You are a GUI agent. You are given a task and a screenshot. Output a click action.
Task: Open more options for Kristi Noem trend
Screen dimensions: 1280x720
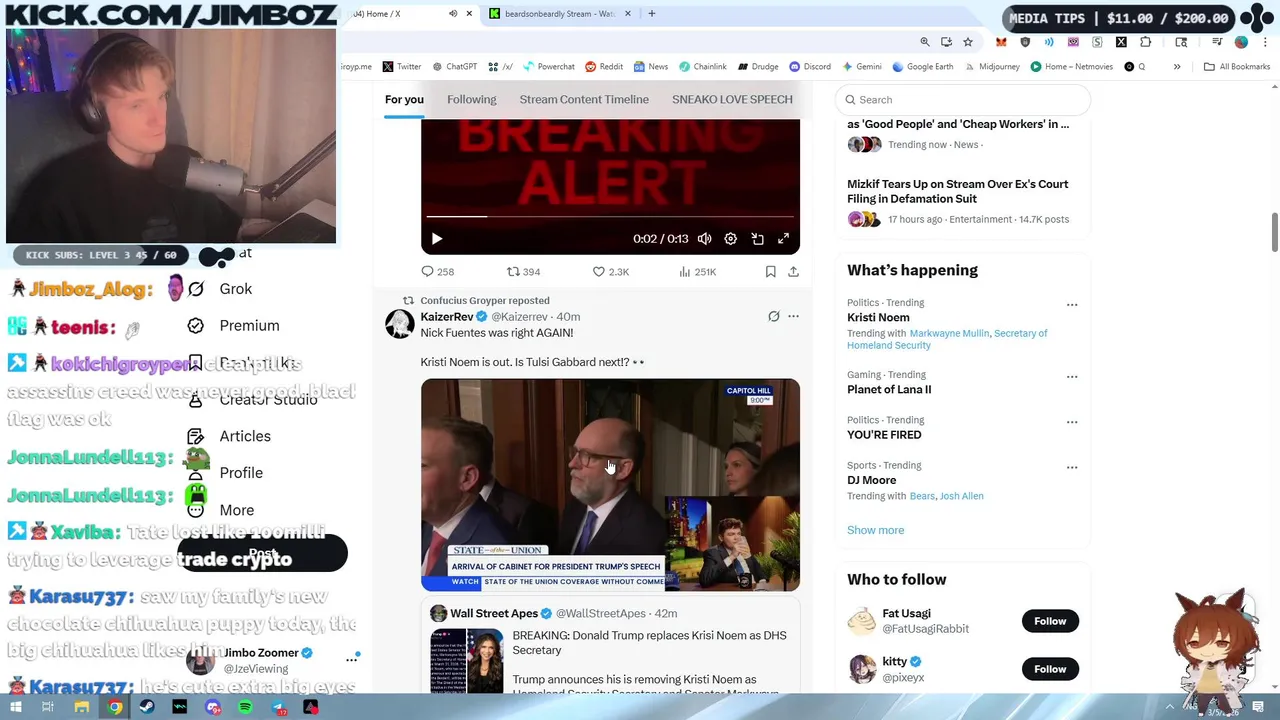(x=1072, y=304)
